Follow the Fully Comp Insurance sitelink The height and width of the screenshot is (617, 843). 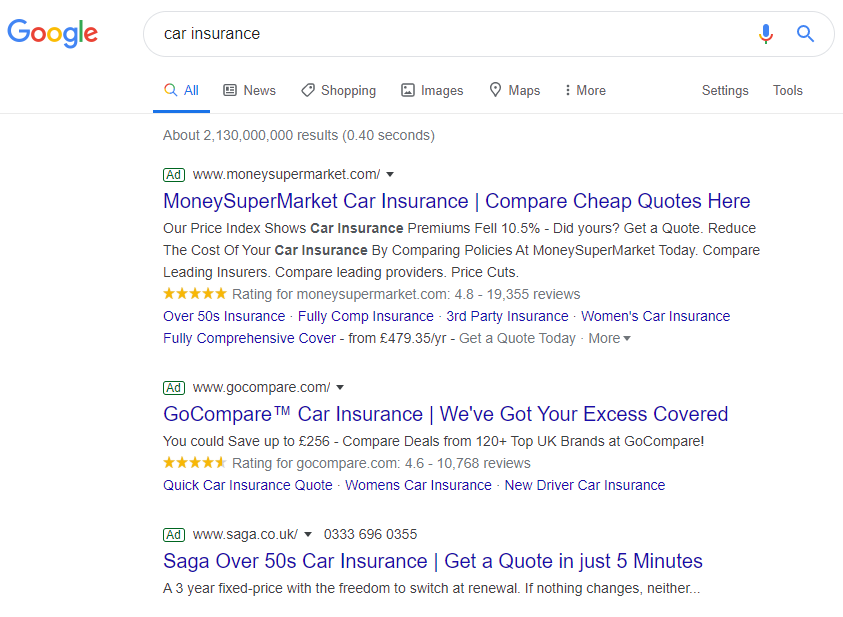(366, 317)
